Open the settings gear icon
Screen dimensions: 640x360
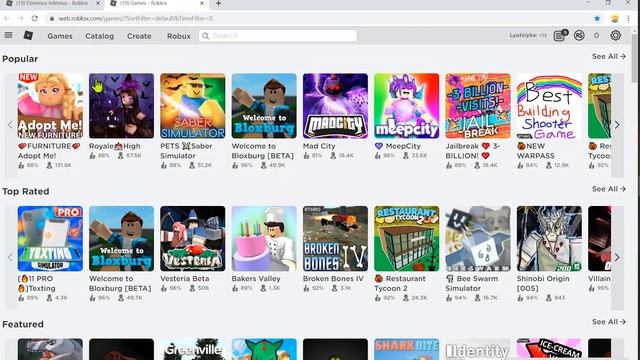tap(616, 36)
